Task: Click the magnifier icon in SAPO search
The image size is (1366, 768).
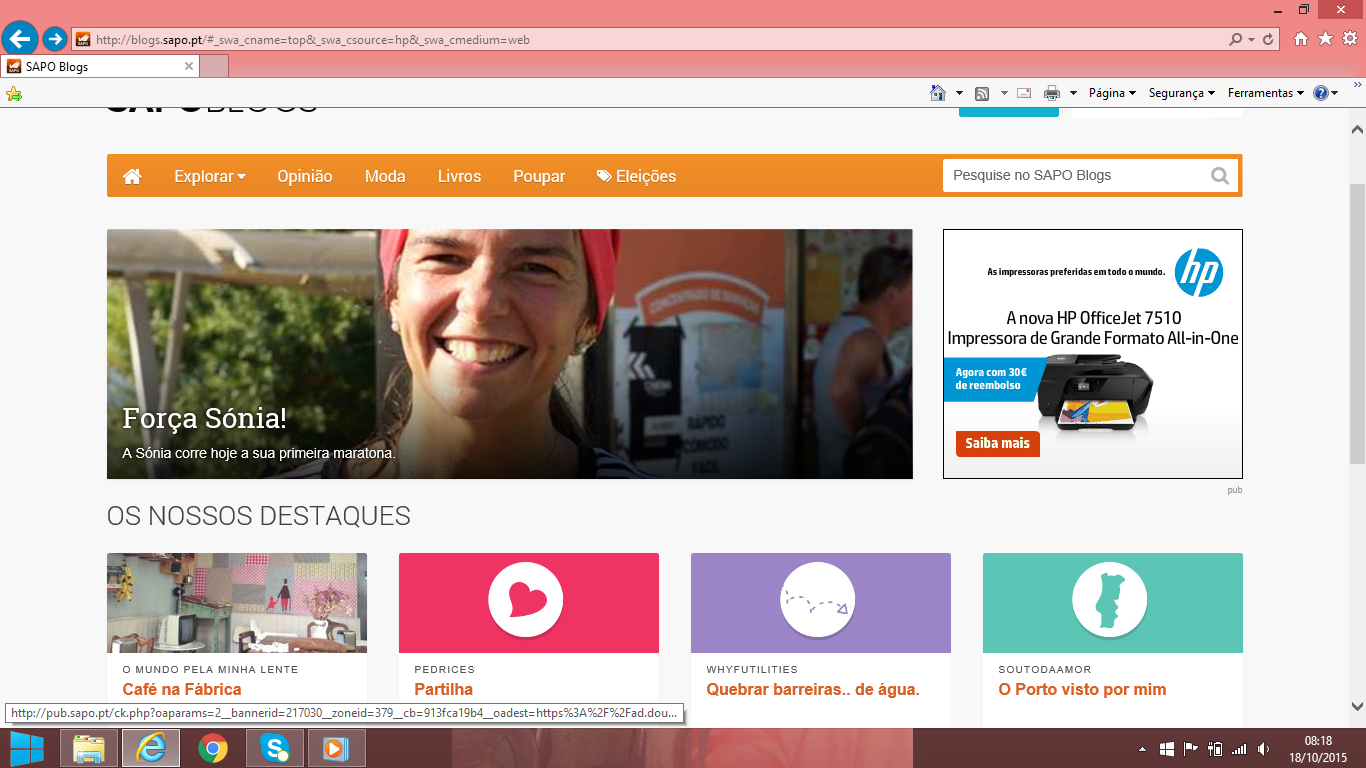Action: [1220, 176]
